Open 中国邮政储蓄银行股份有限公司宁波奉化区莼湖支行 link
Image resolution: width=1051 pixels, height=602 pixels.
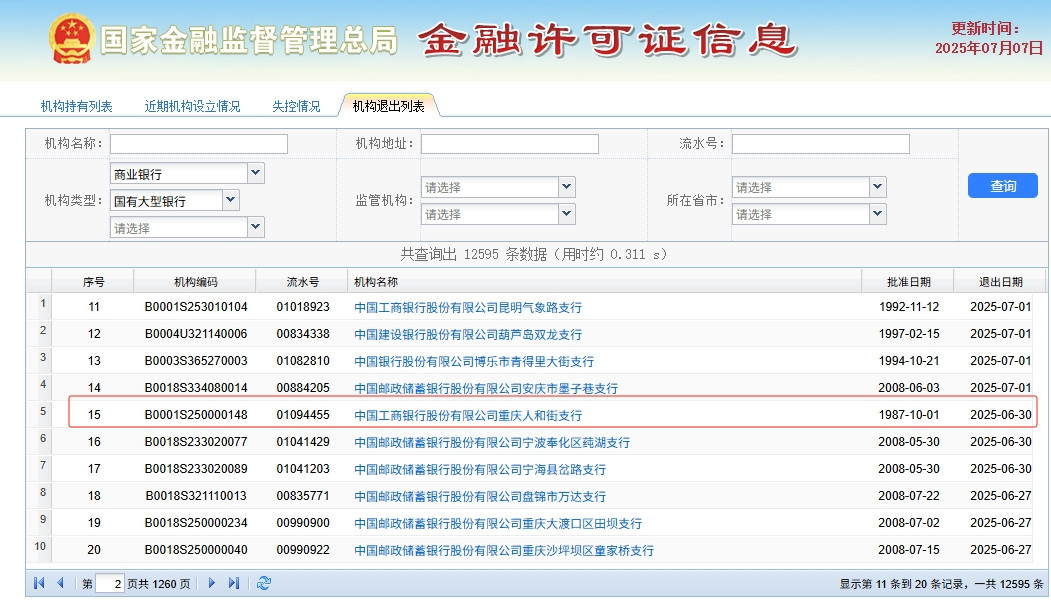[492, 442]
